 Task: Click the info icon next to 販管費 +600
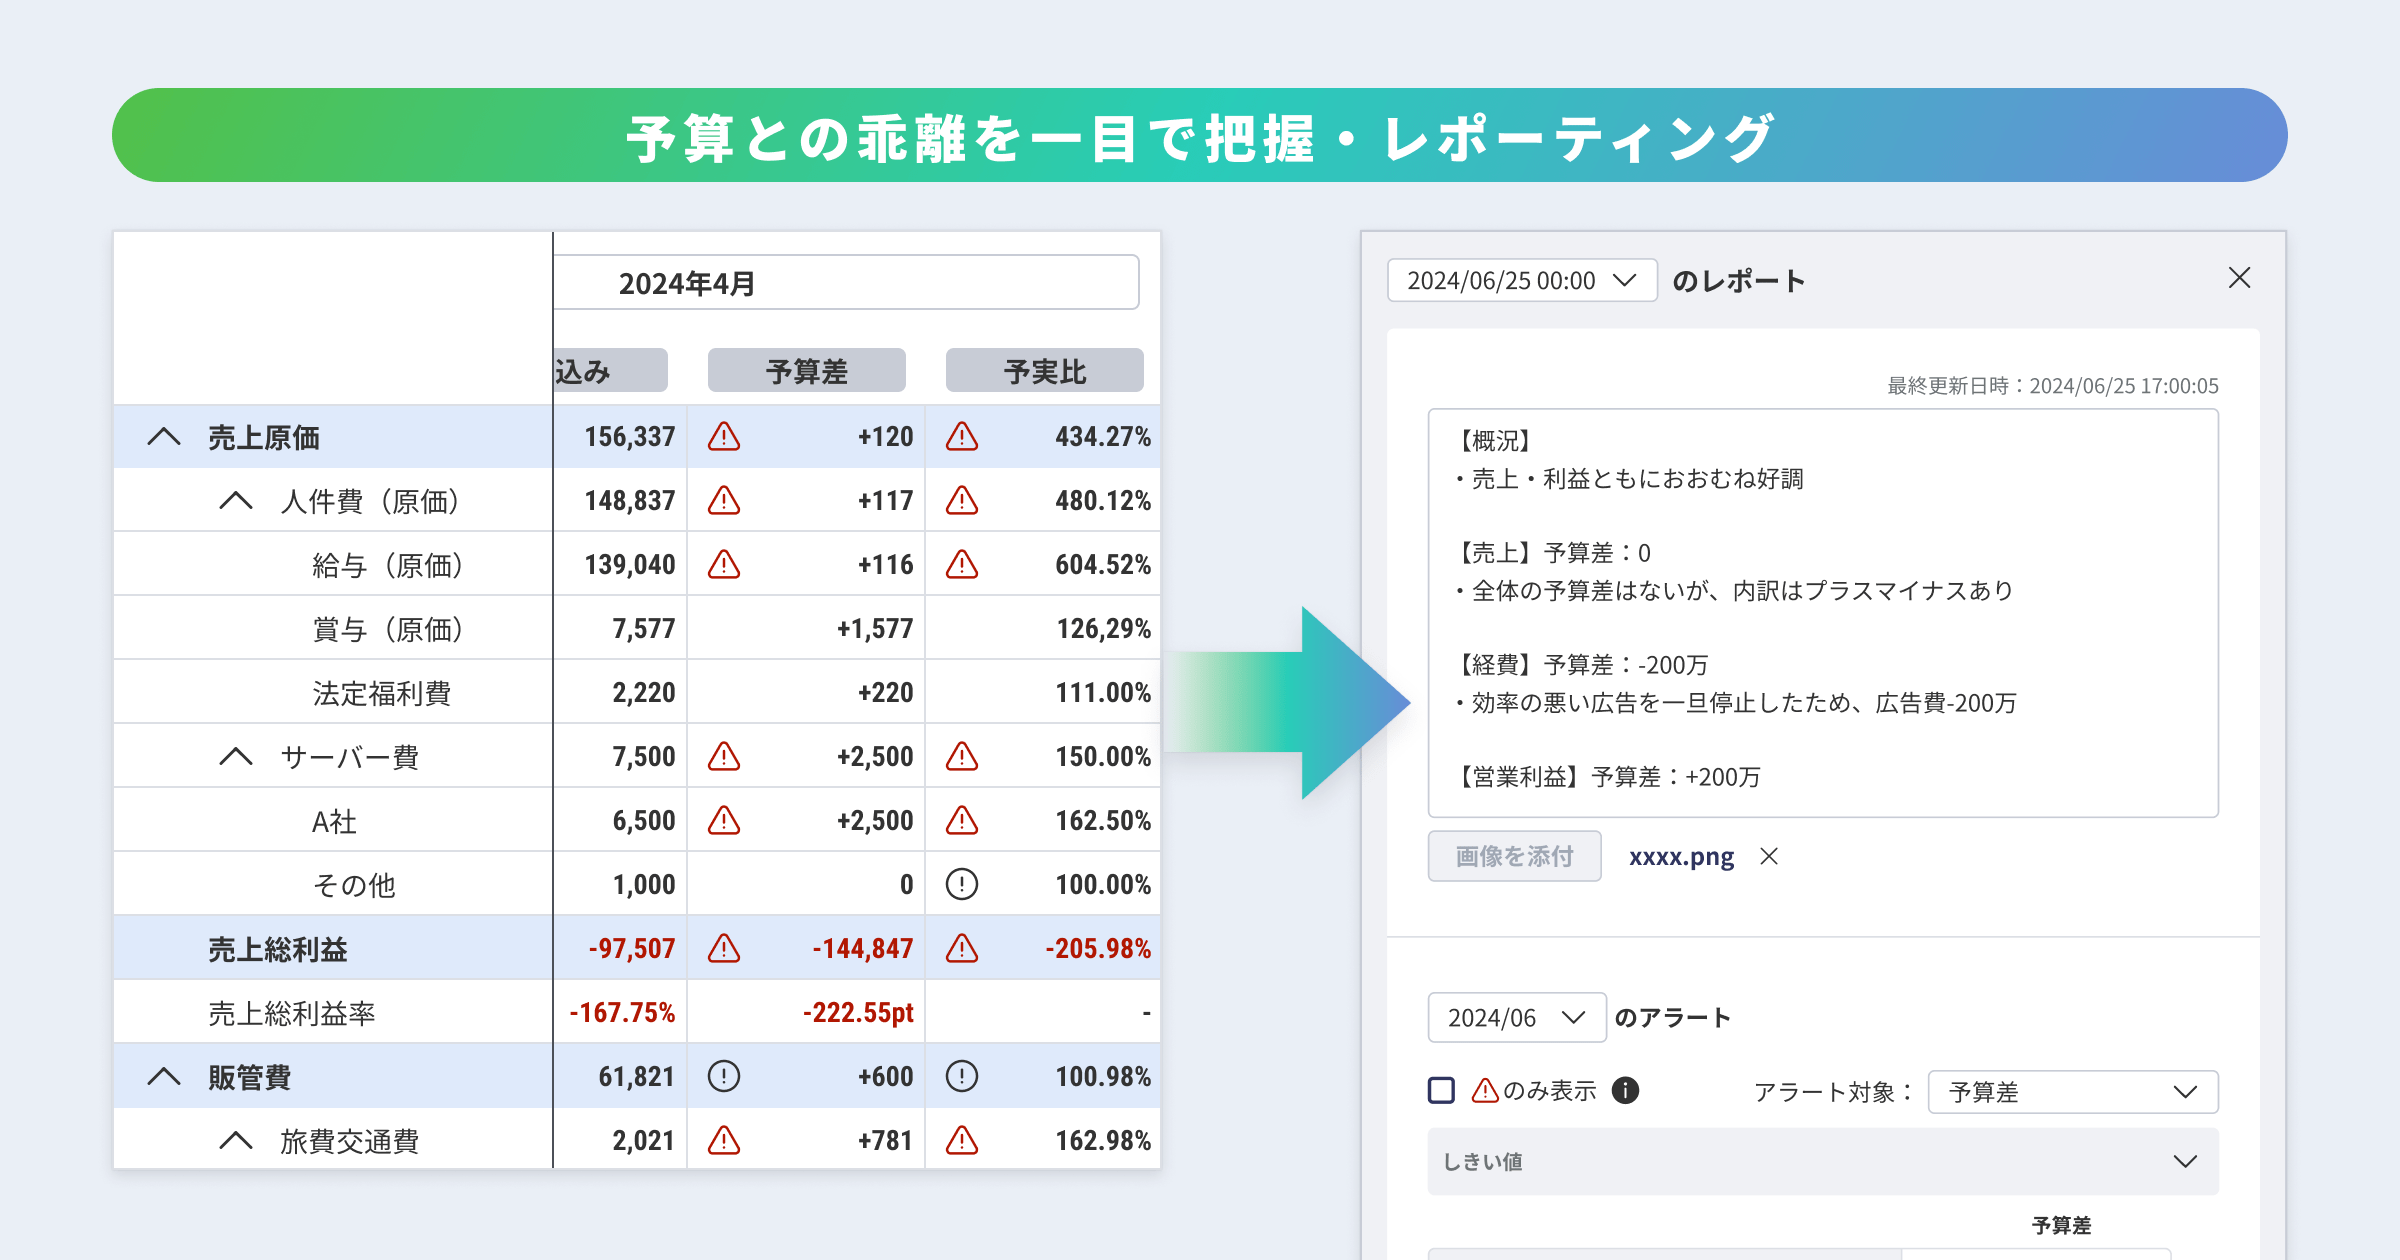[x=723, y=1076]
